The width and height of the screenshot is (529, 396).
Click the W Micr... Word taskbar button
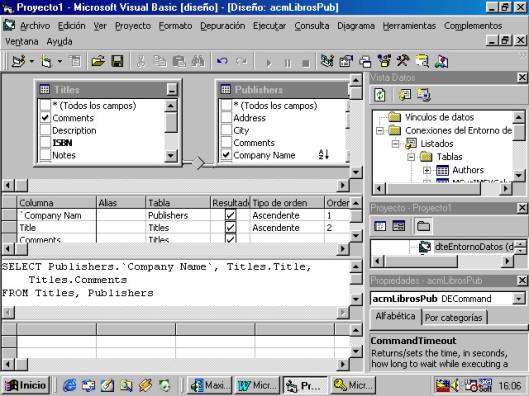tap(257, 385)
